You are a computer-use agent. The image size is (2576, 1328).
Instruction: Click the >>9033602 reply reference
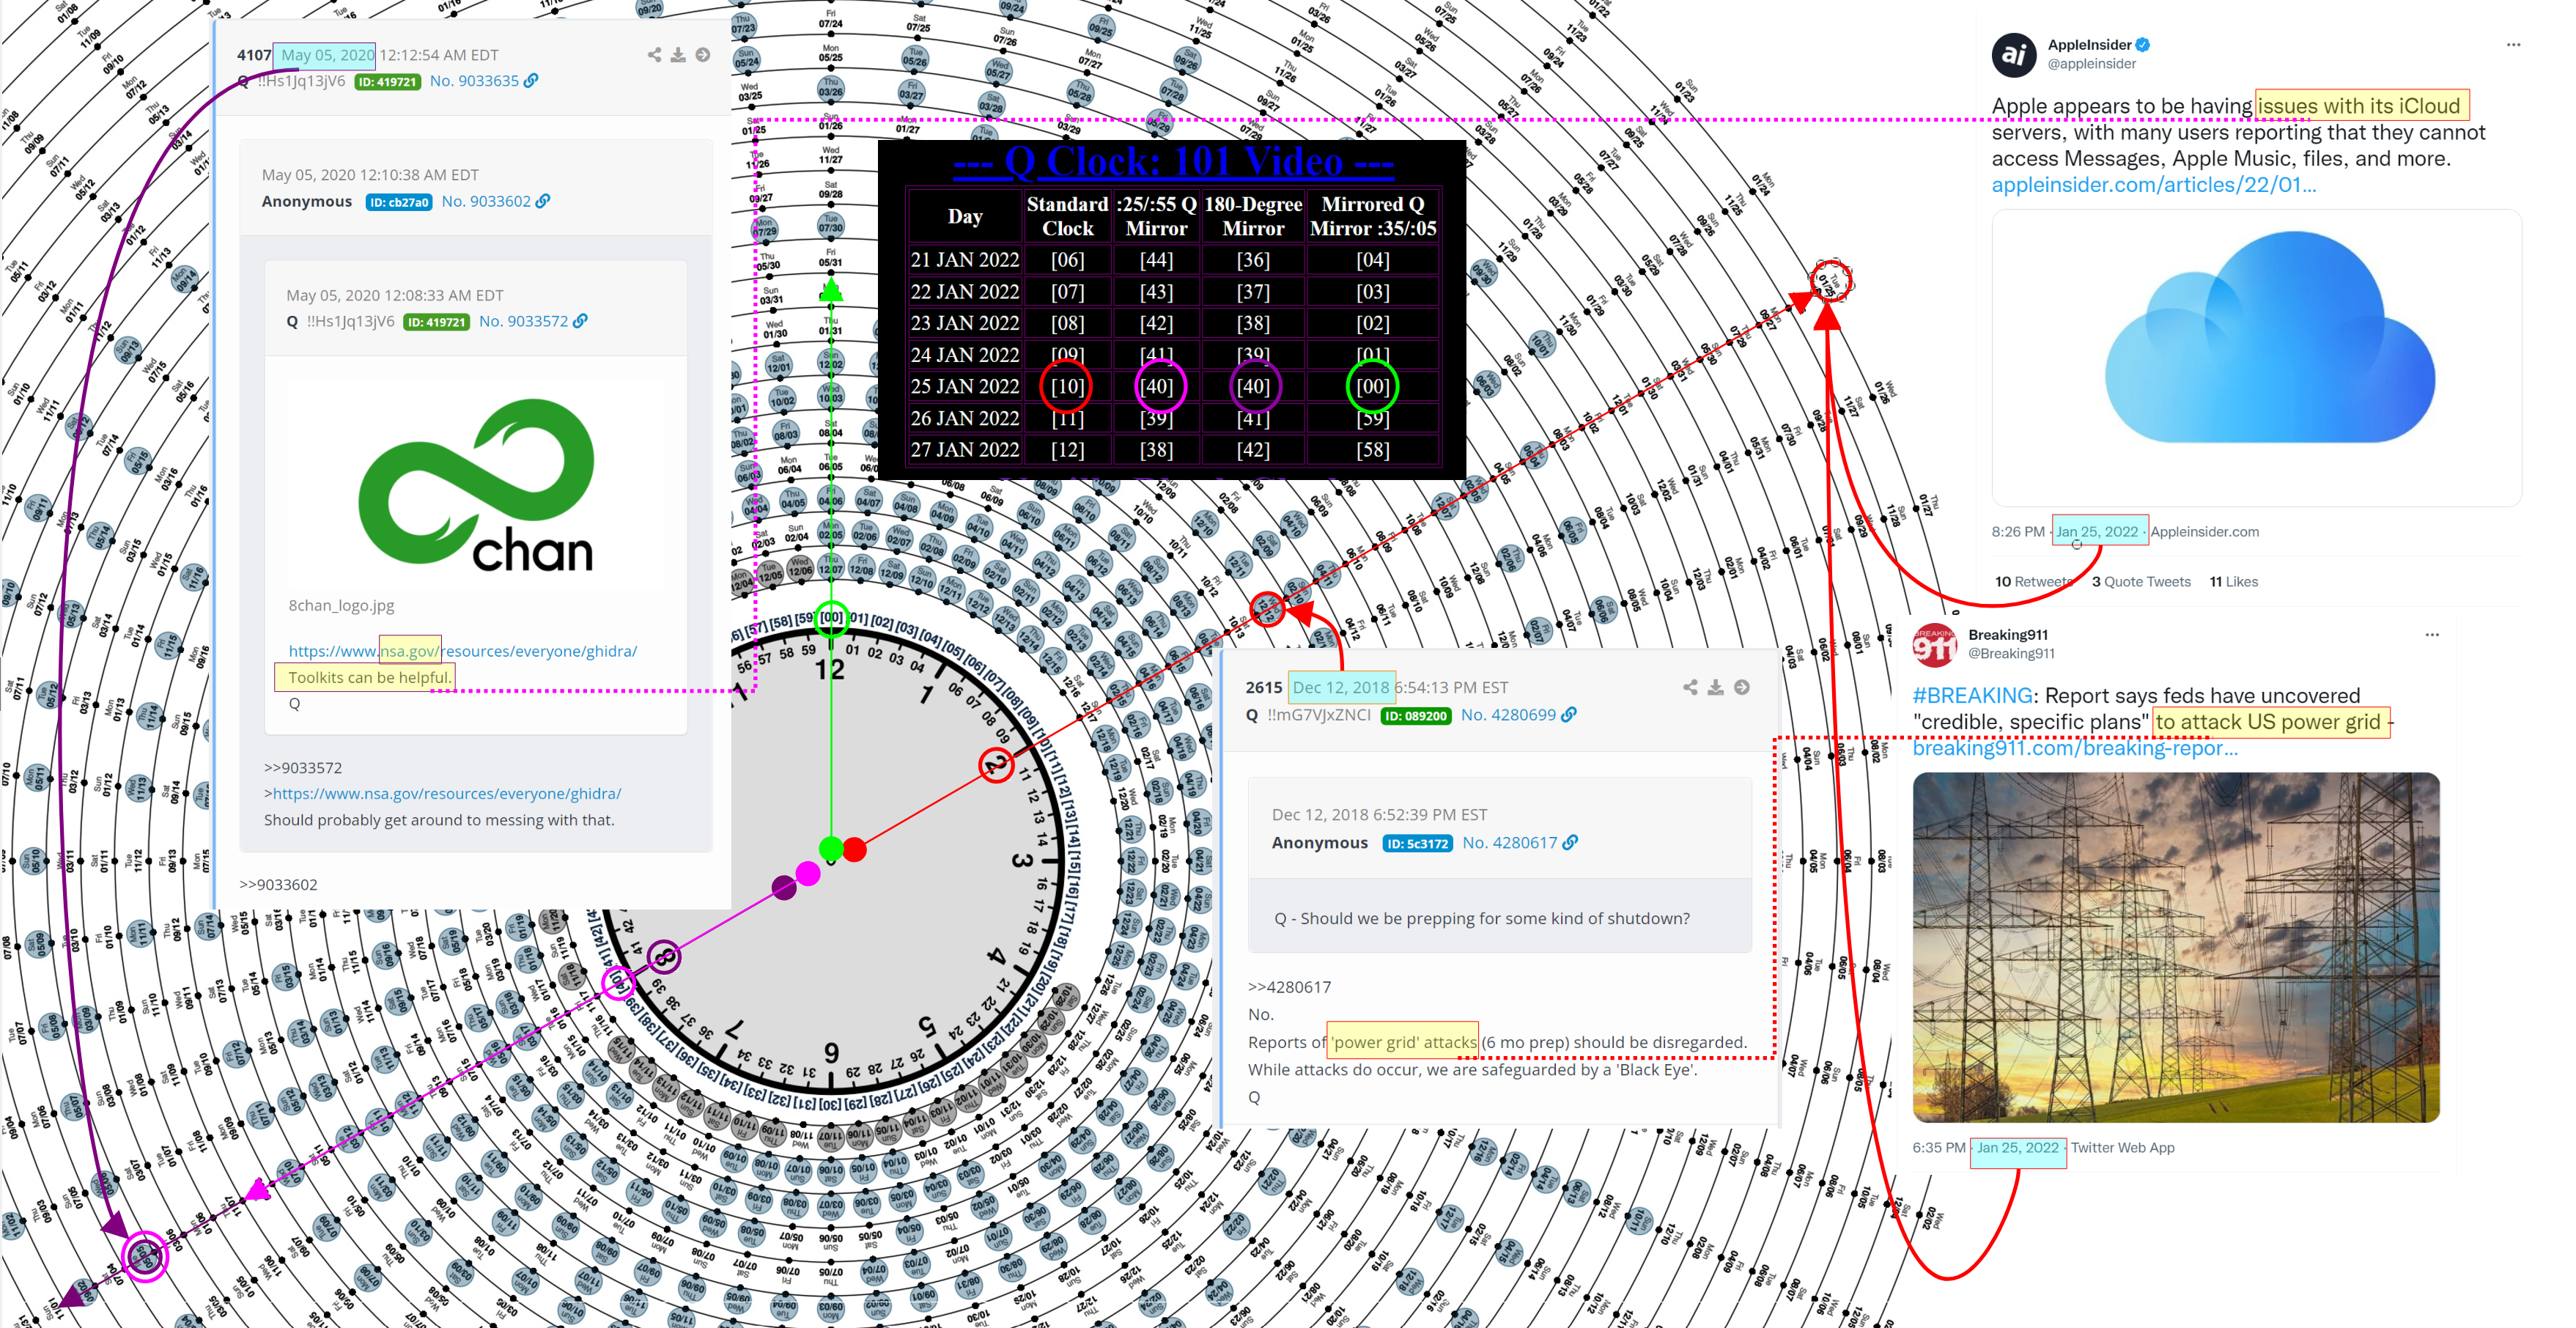tap(278, 885)
